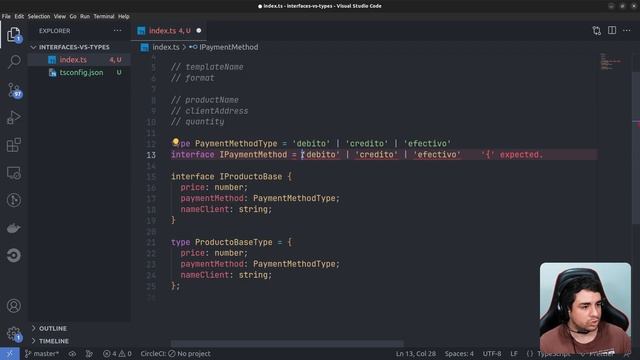
Task: Open the Run menu
Action: pos(85,16)
